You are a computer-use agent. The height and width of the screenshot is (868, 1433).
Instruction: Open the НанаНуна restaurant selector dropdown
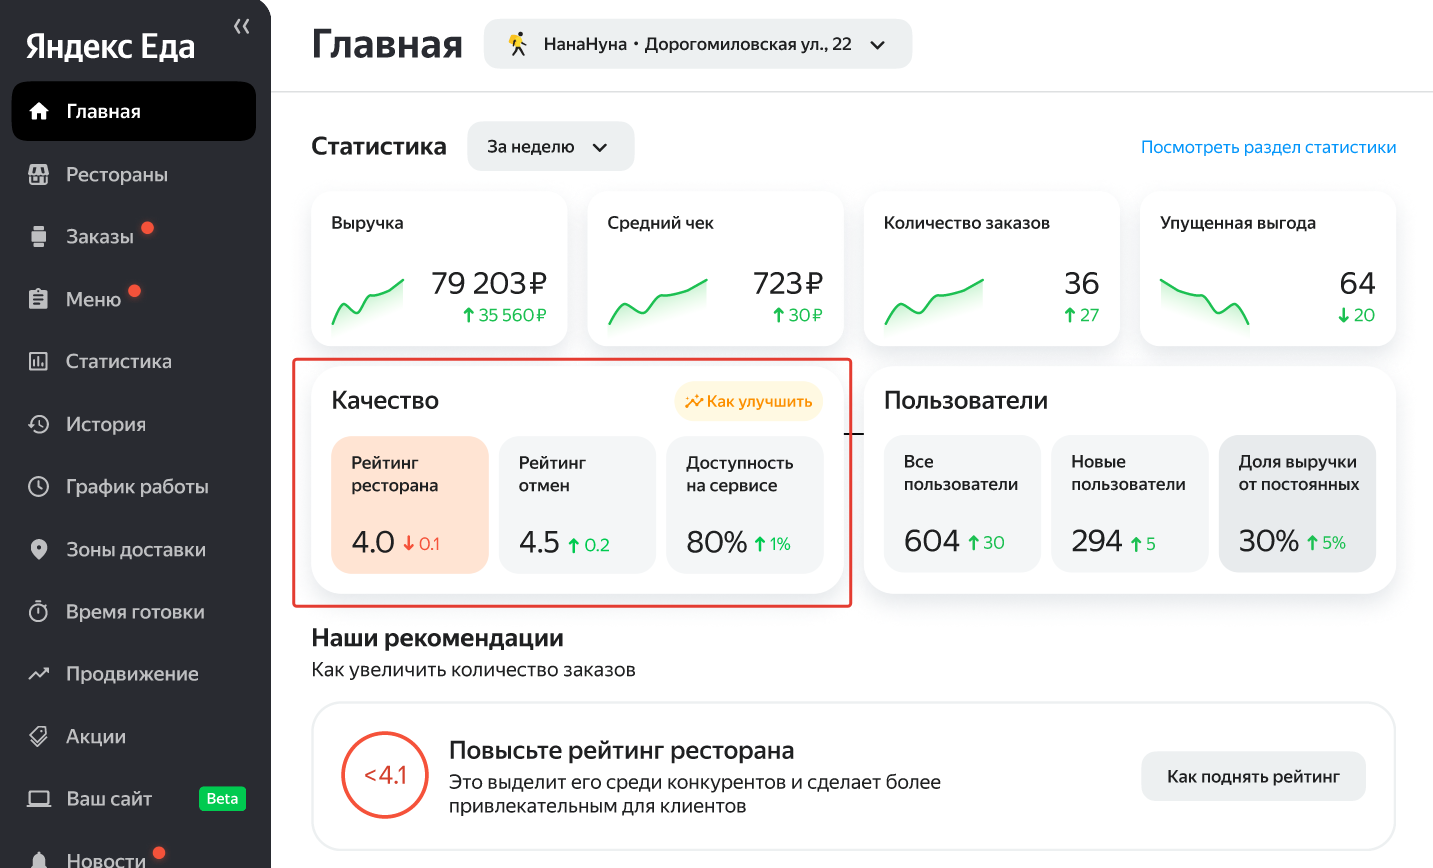[x=698, y=44]
